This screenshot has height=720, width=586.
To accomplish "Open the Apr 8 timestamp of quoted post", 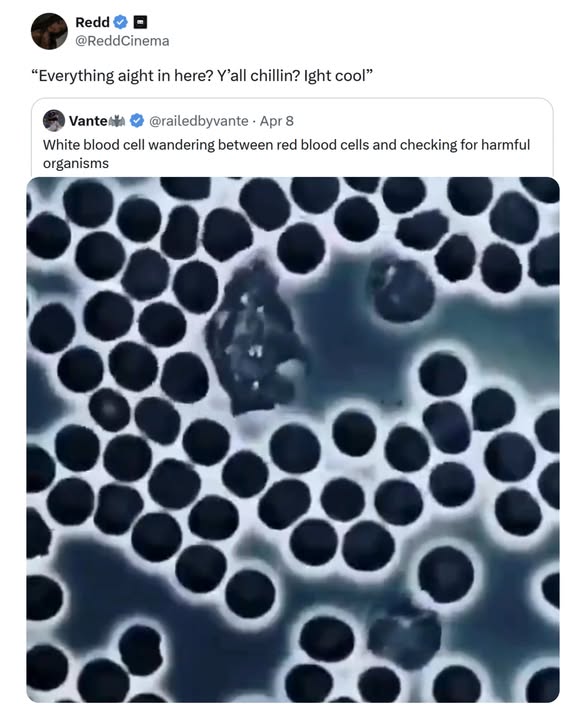I will 276,121.
